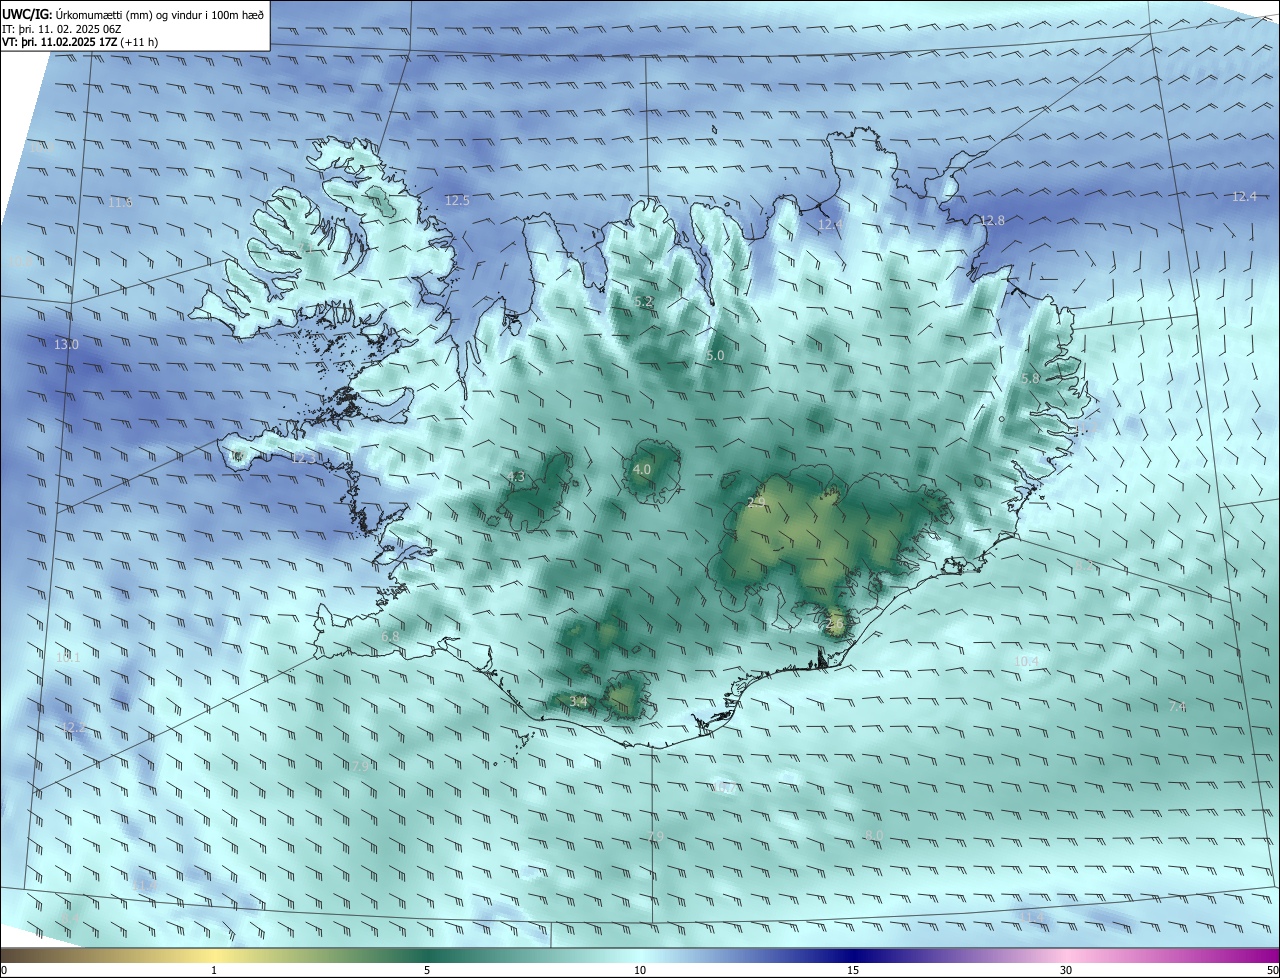Click the 12.5 value label
This screenshot has height=978, width=1280.
(x=457, y=201)
